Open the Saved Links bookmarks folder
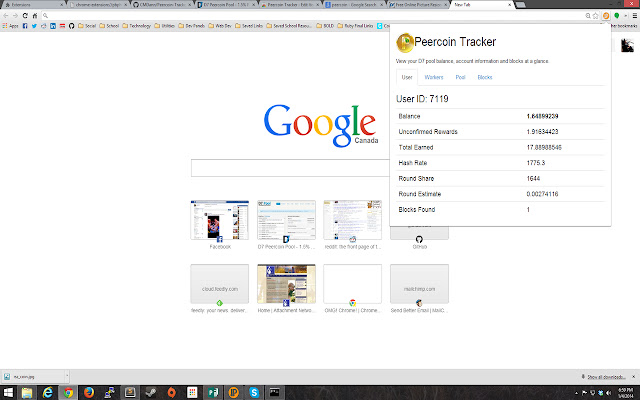 (249, 26)
